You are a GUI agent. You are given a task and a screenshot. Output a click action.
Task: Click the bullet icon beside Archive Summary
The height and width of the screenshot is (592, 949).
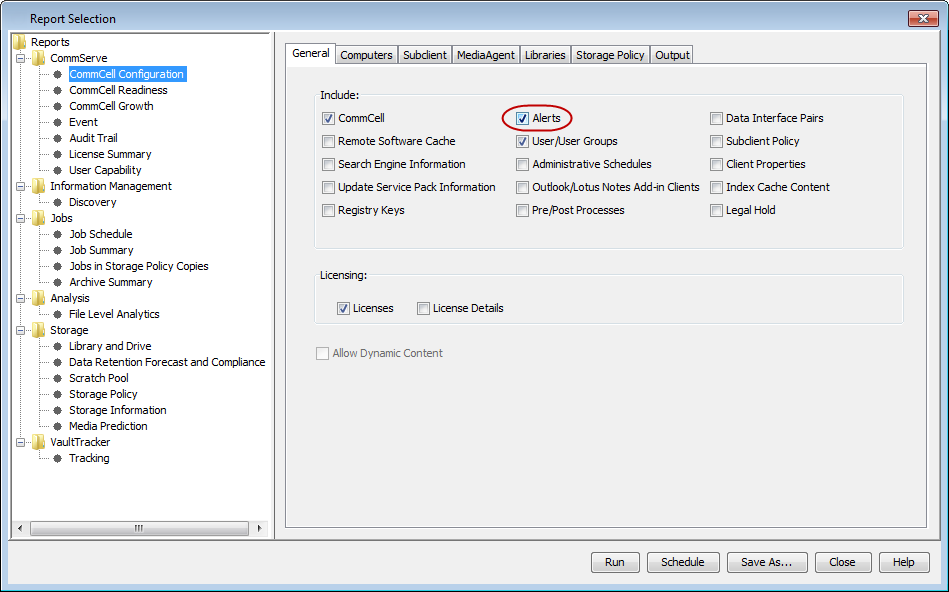(x=57, y=282)
